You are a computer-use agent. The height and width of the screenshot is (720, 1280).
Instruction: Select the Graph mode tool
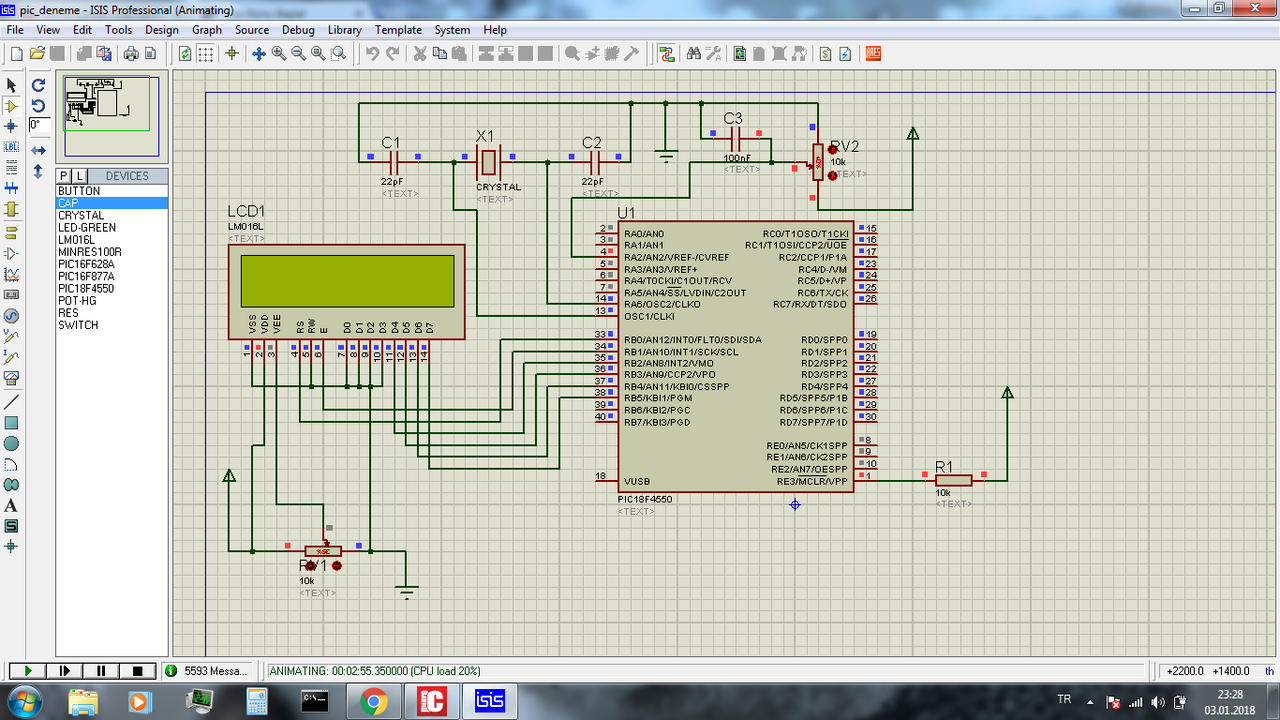(x=12, y=273)
